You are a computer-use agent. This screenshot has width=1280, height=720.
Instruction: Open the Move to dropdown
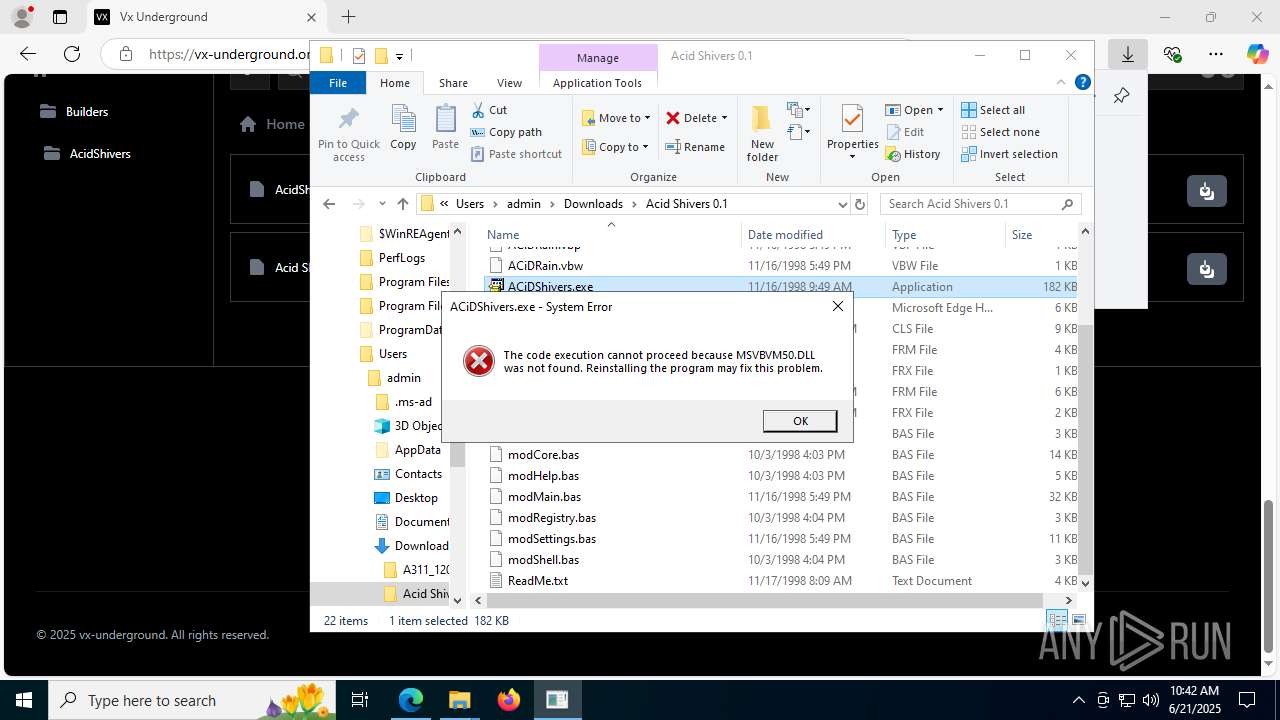coord(616,118)
